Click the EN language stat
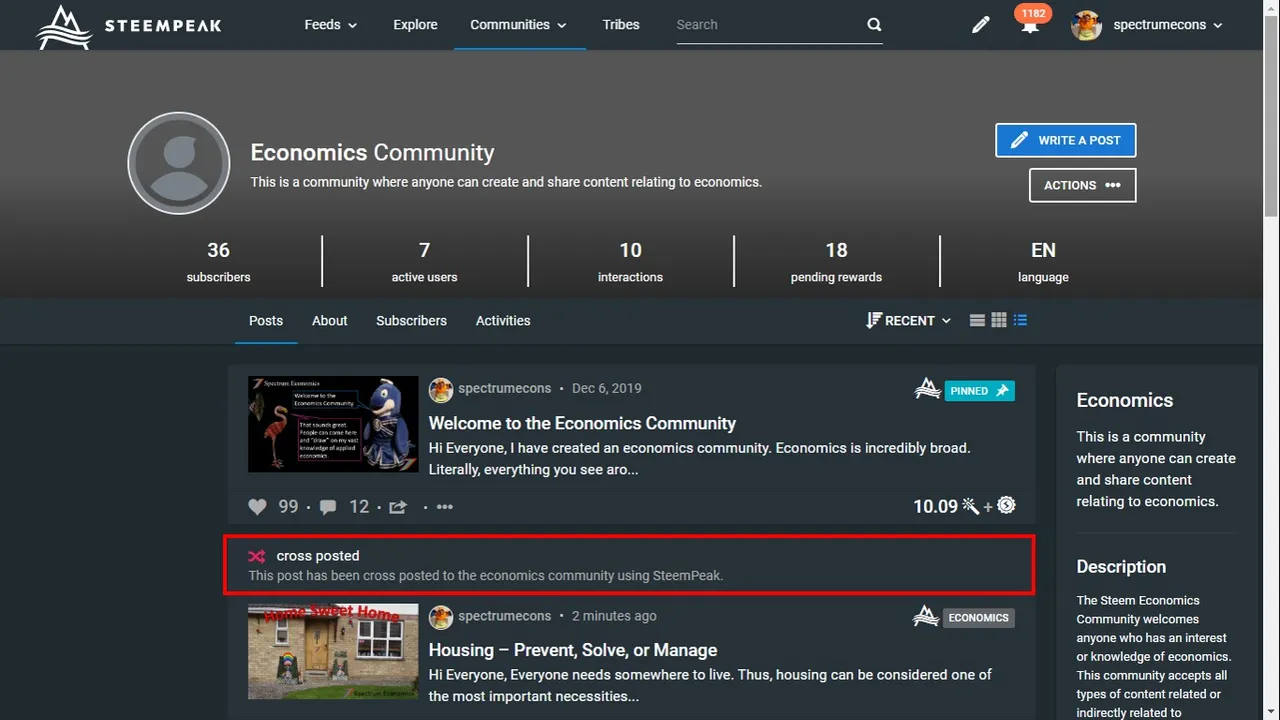The image size is (1280, 720). 1043,261
